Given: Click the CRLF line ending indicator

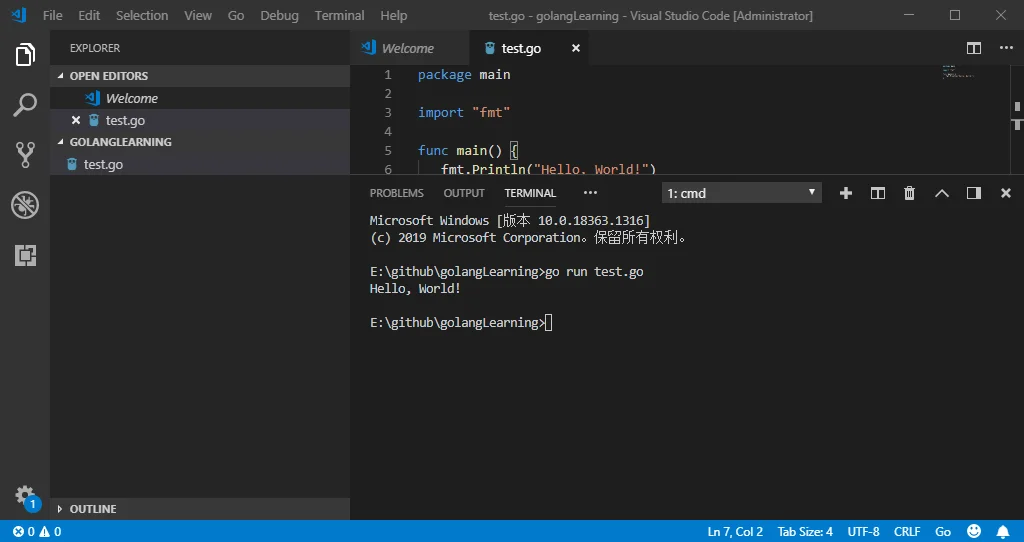Looking at the screenshot, I should (906, 532).
